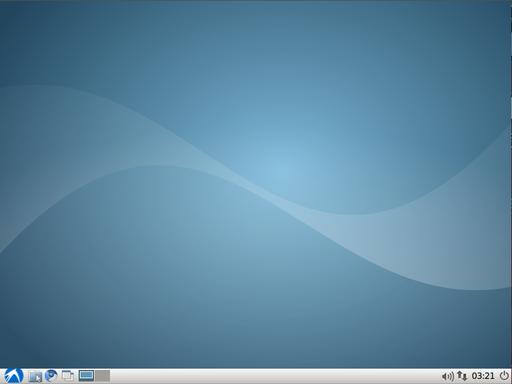
Task: Show the volume slider popup
Action: pyautogui.click(x=448, y=376)
